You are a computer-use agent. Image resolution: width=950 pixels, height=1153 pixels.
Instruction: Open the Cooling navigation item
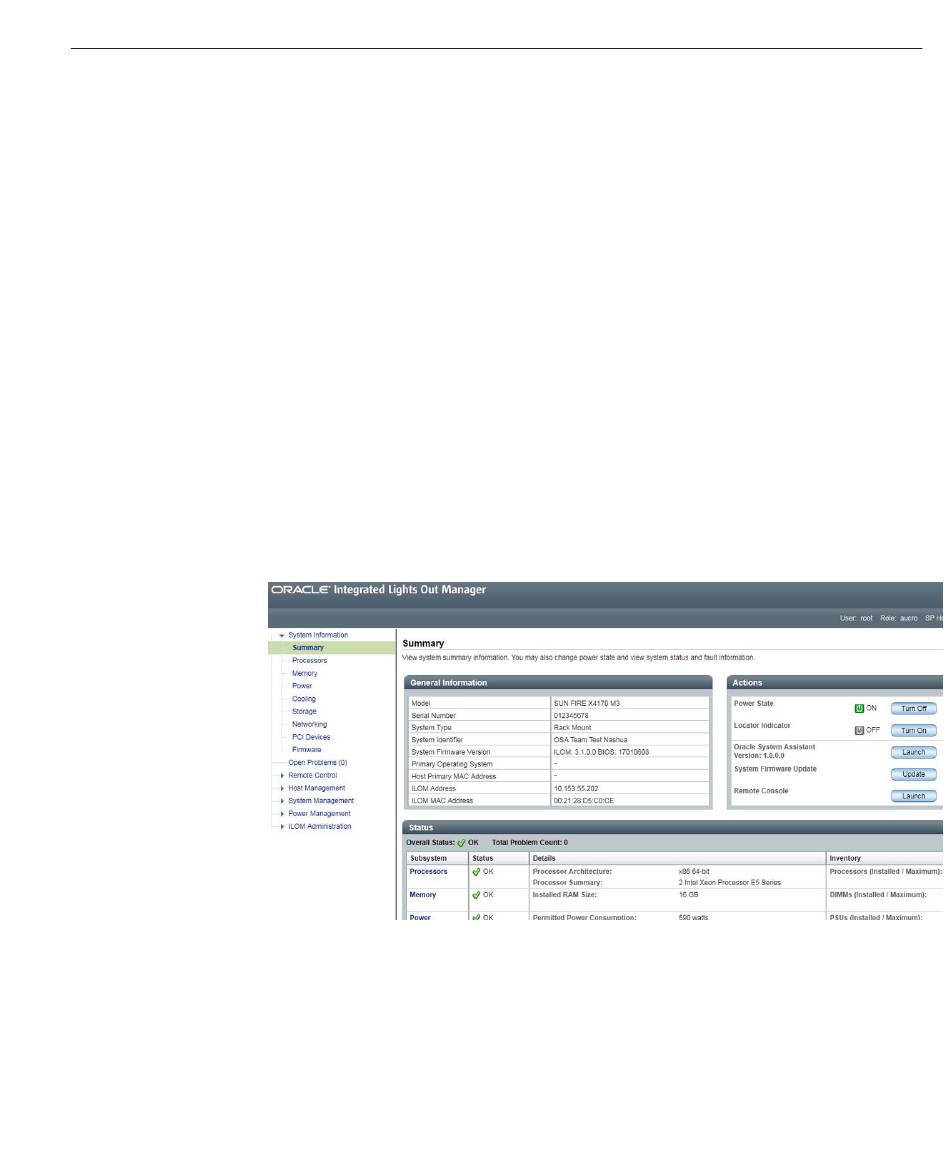coord(304,699)
